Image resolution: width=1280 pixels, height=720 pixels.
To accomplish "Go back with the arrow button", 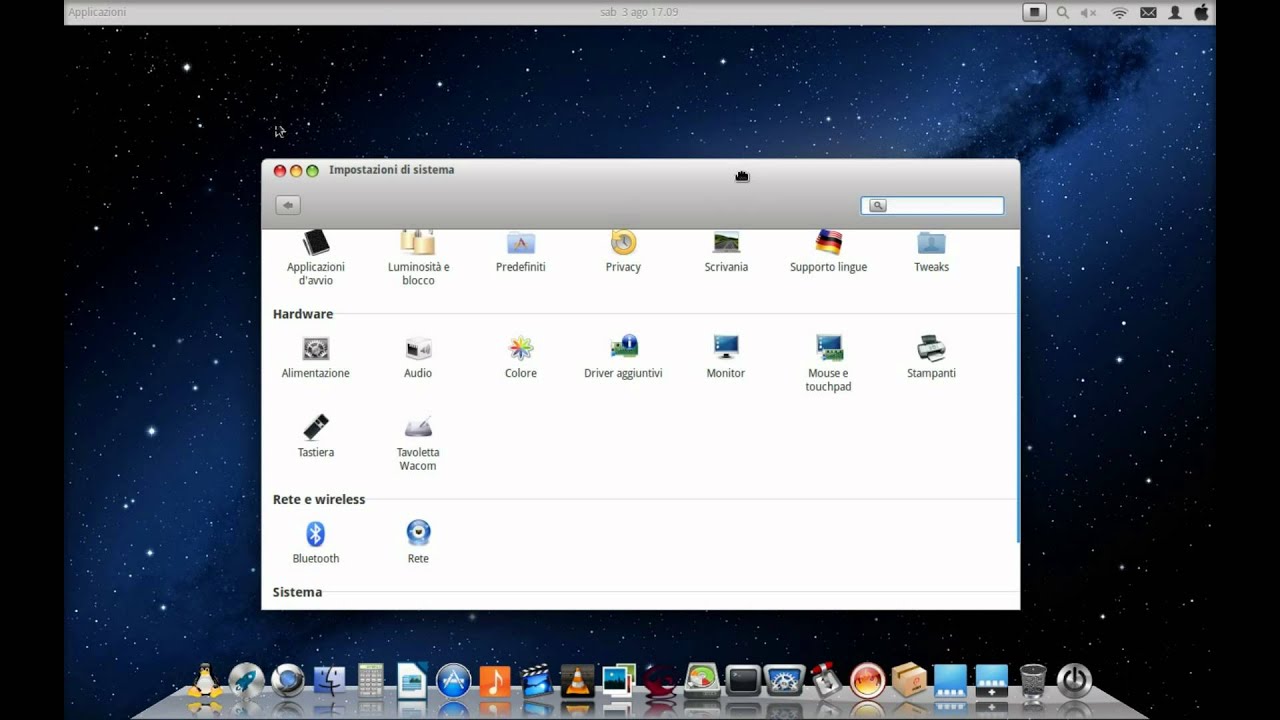I will (288, 205).
